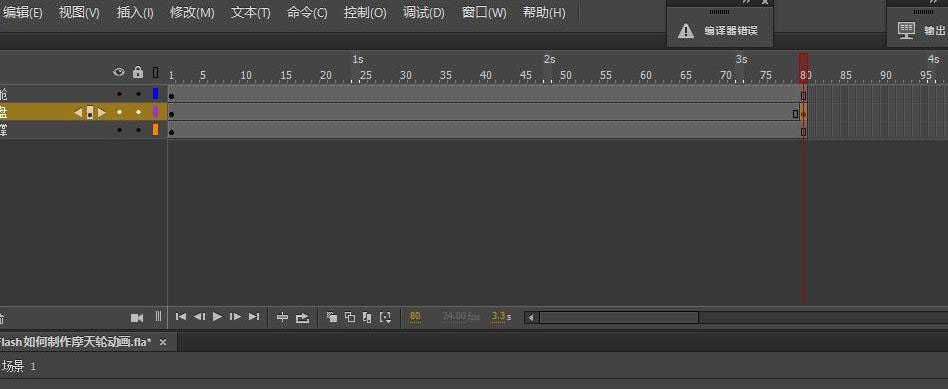The image size is (948, 389).
Task: Select frame 1 keyframe of the selected middle layer
Action: point(172,114)
